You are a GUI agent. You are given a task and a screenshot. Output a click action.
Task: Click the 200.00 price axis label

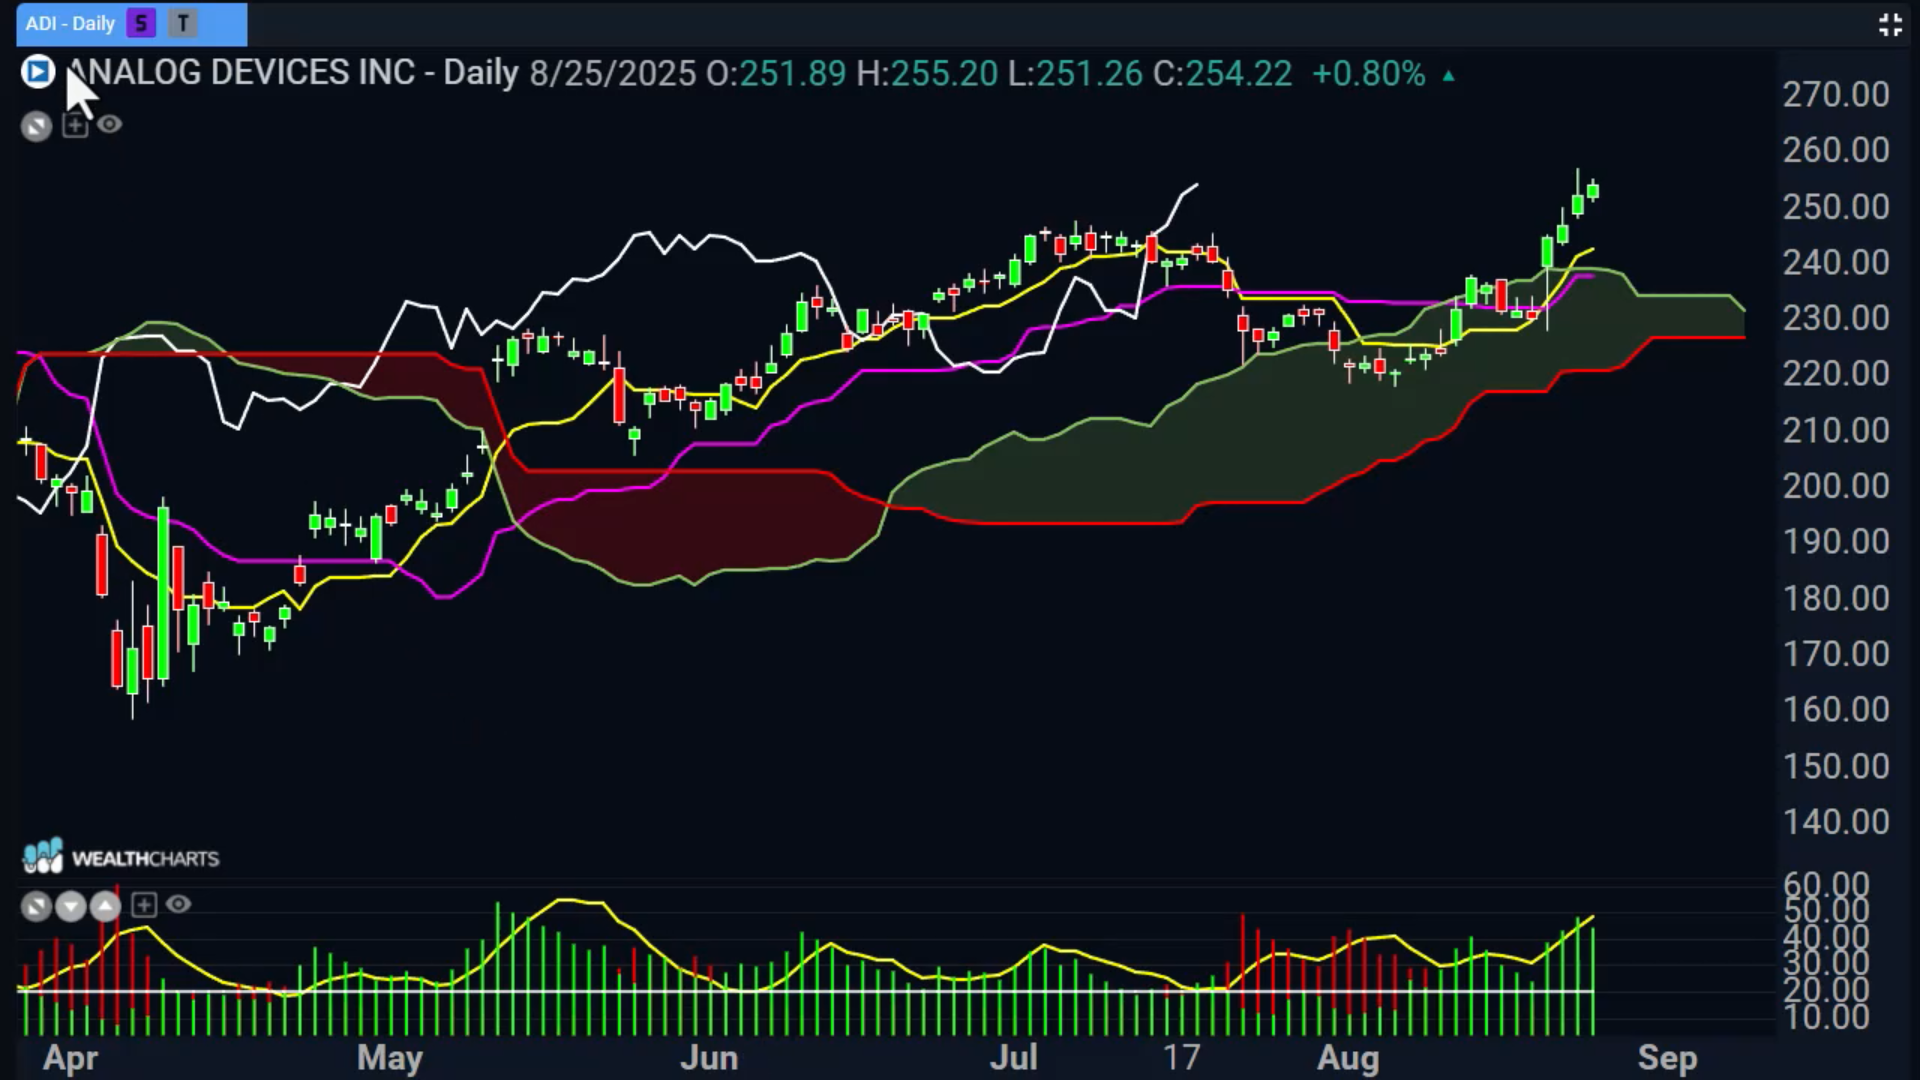coord(1836,486)
